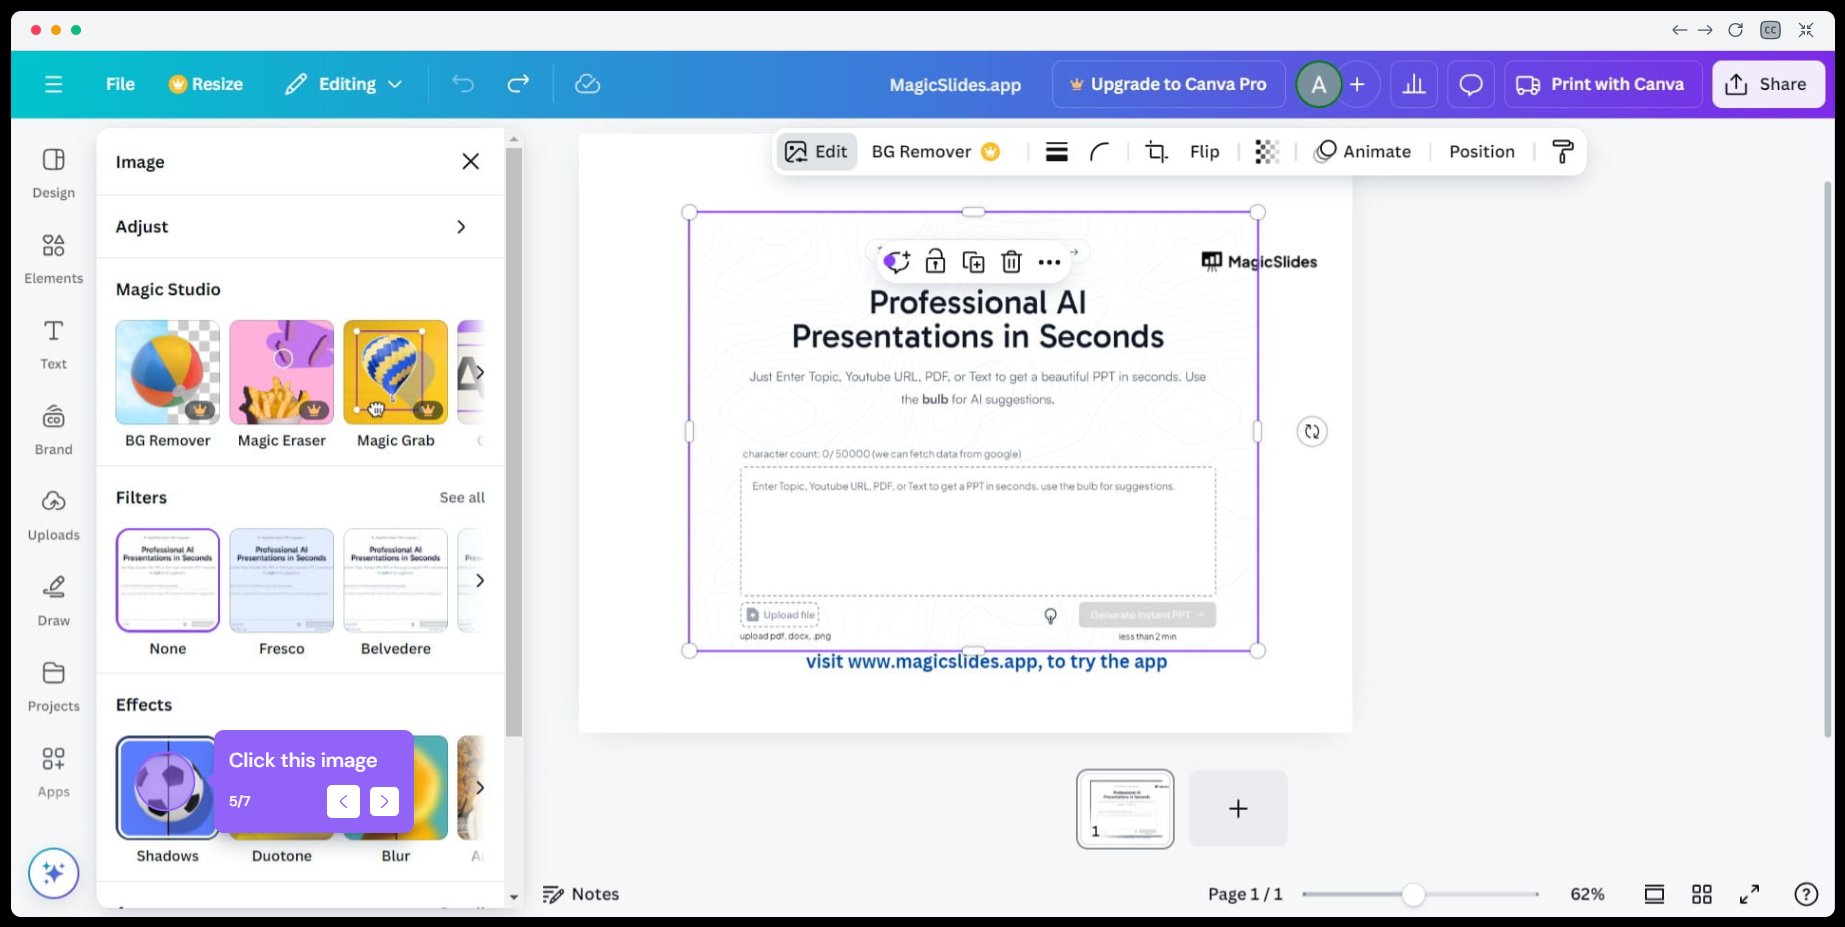Adjust the zoom slider
Viewport: 1845px width, 927px height.
1413,895
